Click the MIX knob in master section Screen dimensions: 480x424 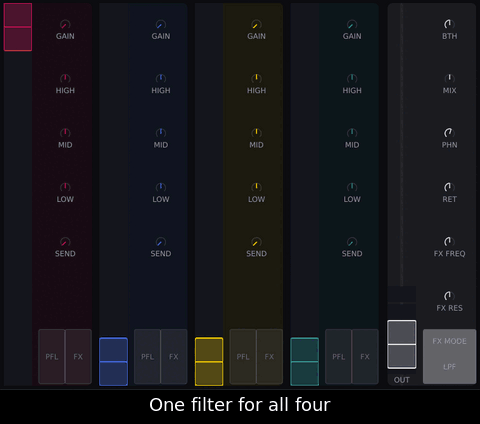tap(449, 79)
